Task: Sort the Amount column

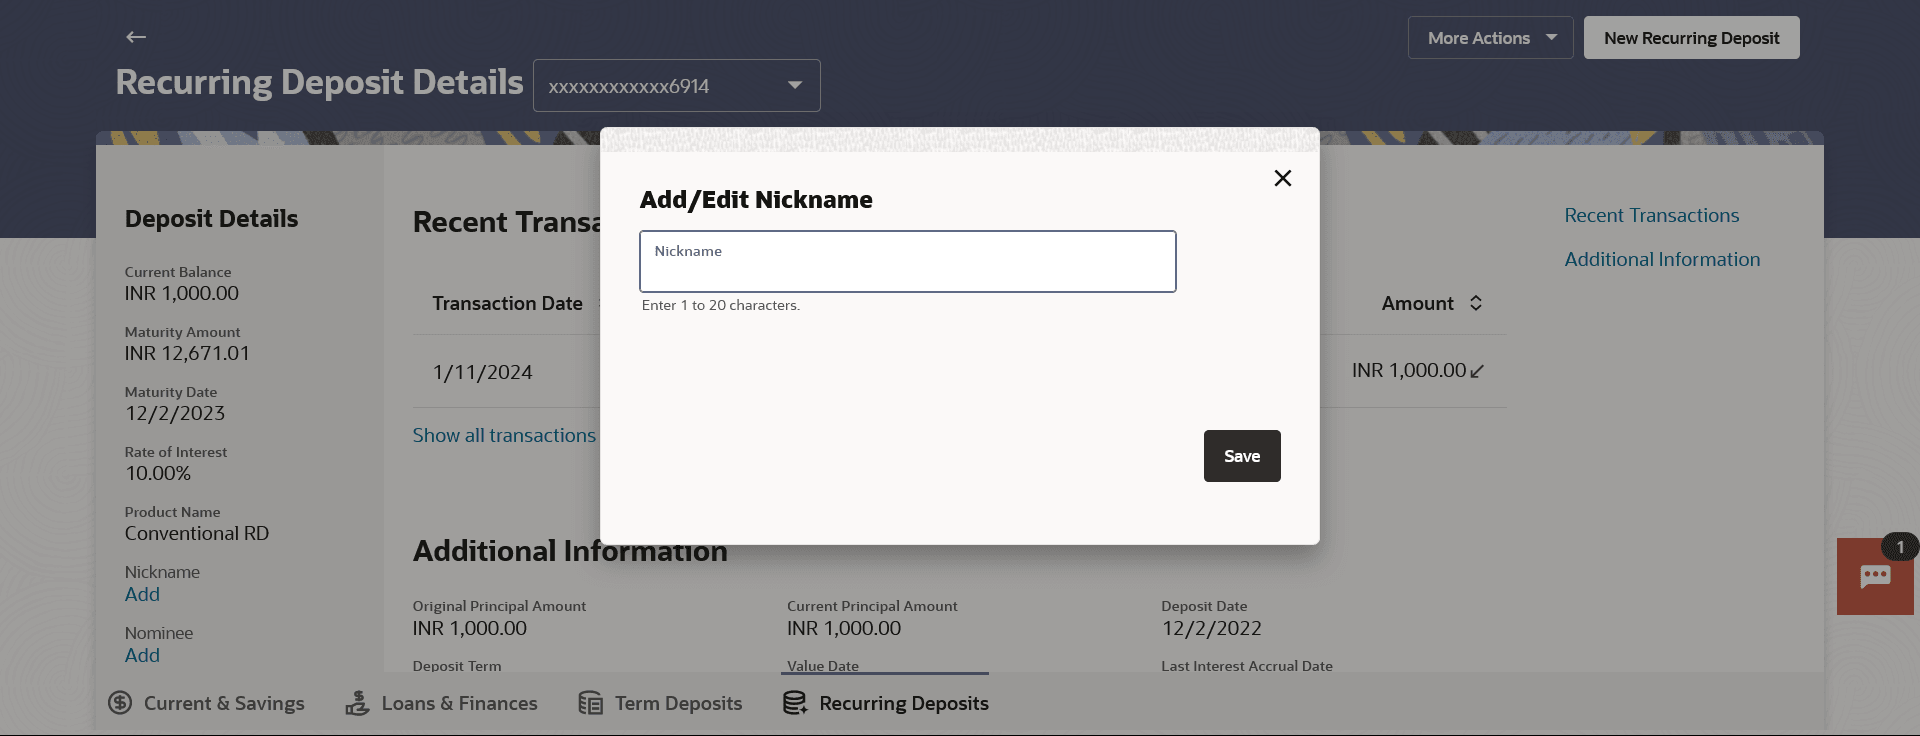Action: coord(1476,303)
